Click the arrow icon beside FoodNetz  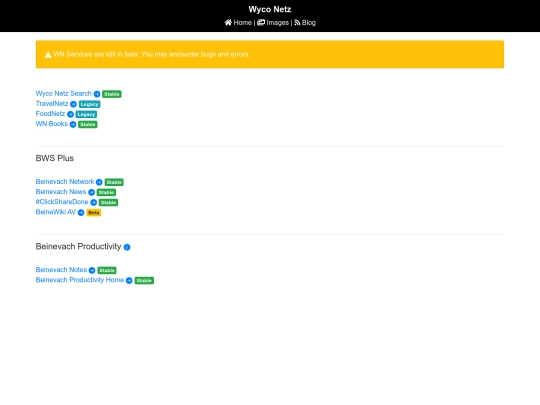70,114
